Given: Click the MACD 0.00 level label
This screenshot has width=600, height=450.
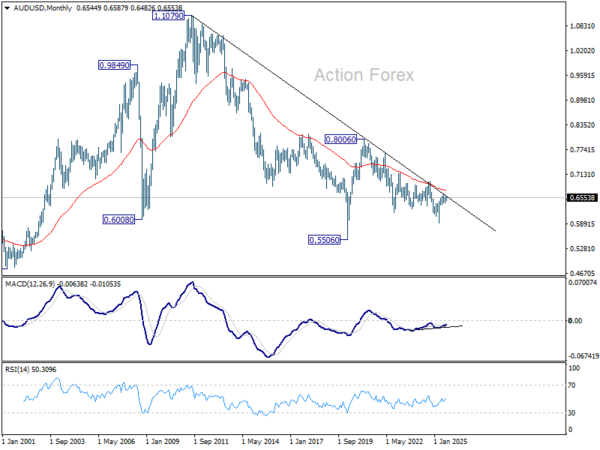Looking at the screenshot, I should 575,321.
